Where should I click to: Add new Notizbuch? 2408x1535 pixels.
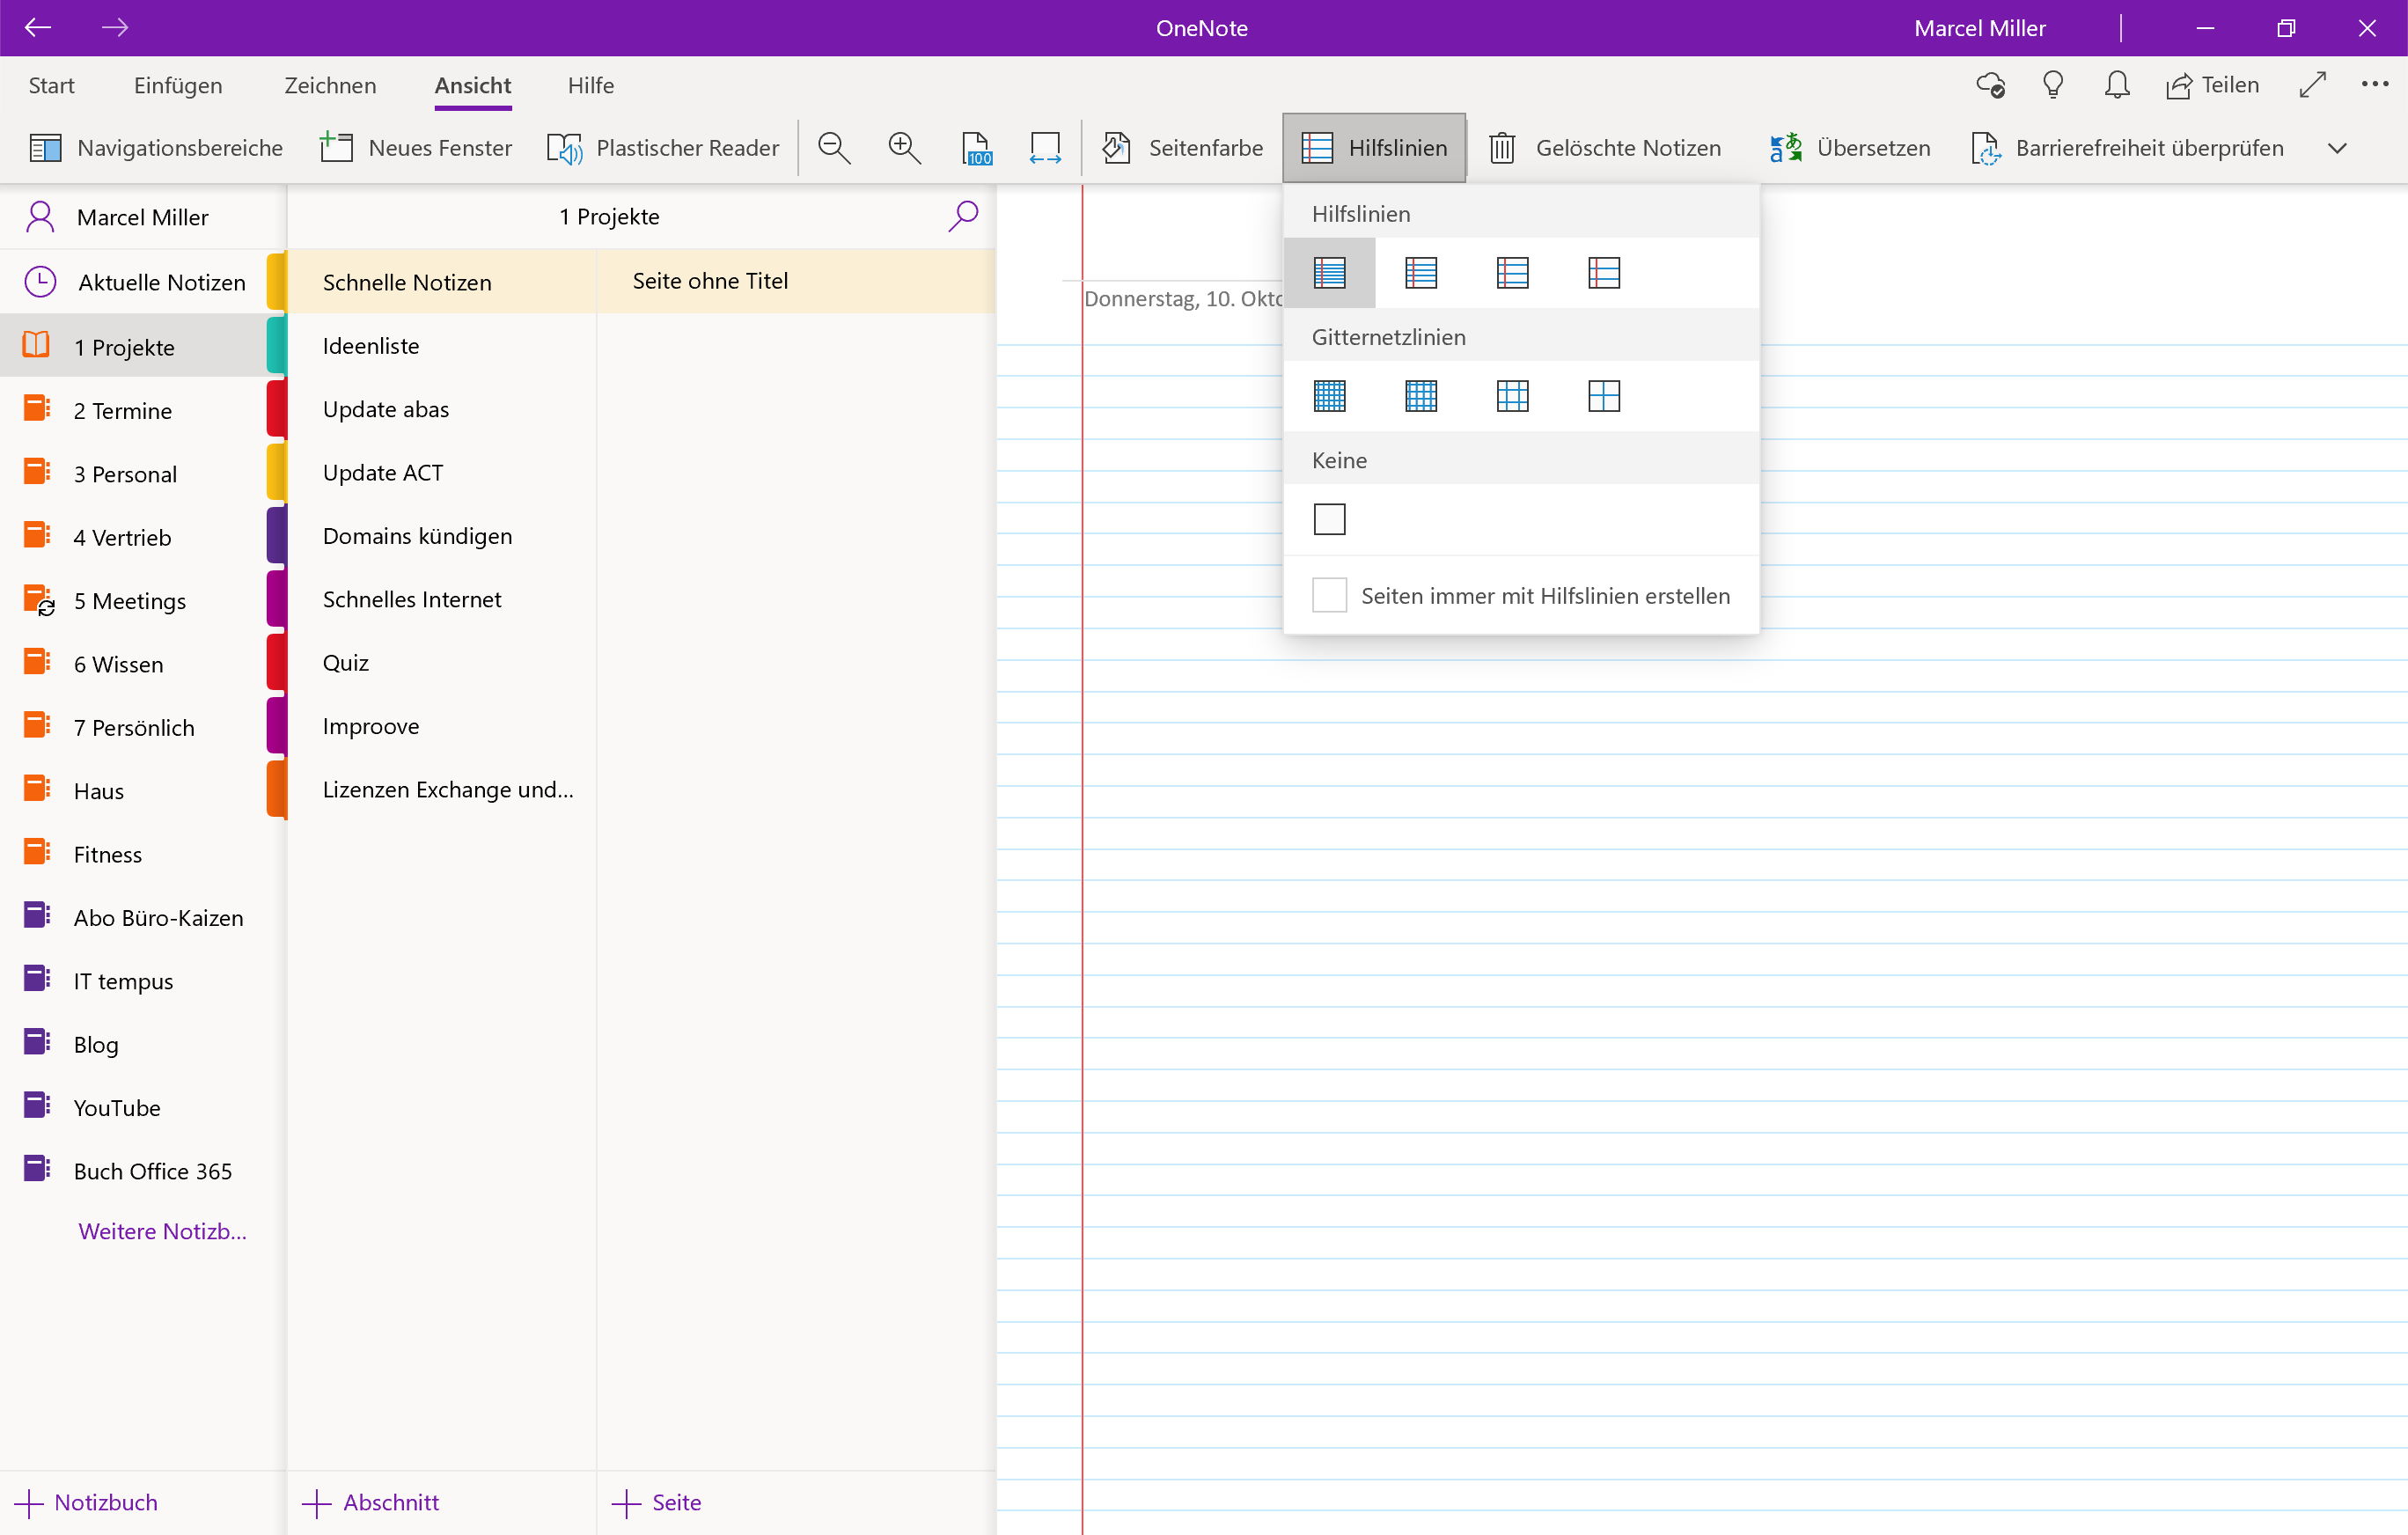pyautogui.click(x=86, y=1502)
